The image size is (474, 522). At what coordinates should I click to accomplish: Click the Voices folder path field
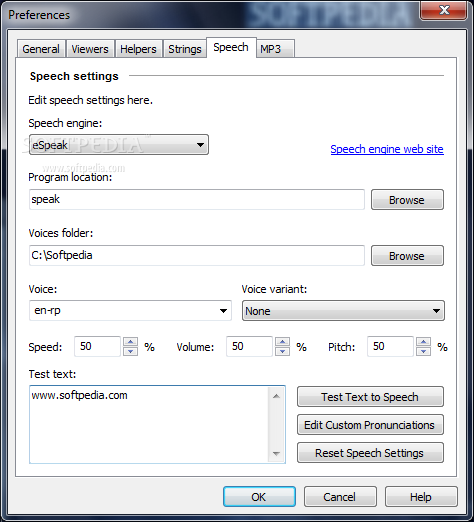coord(197,255)
